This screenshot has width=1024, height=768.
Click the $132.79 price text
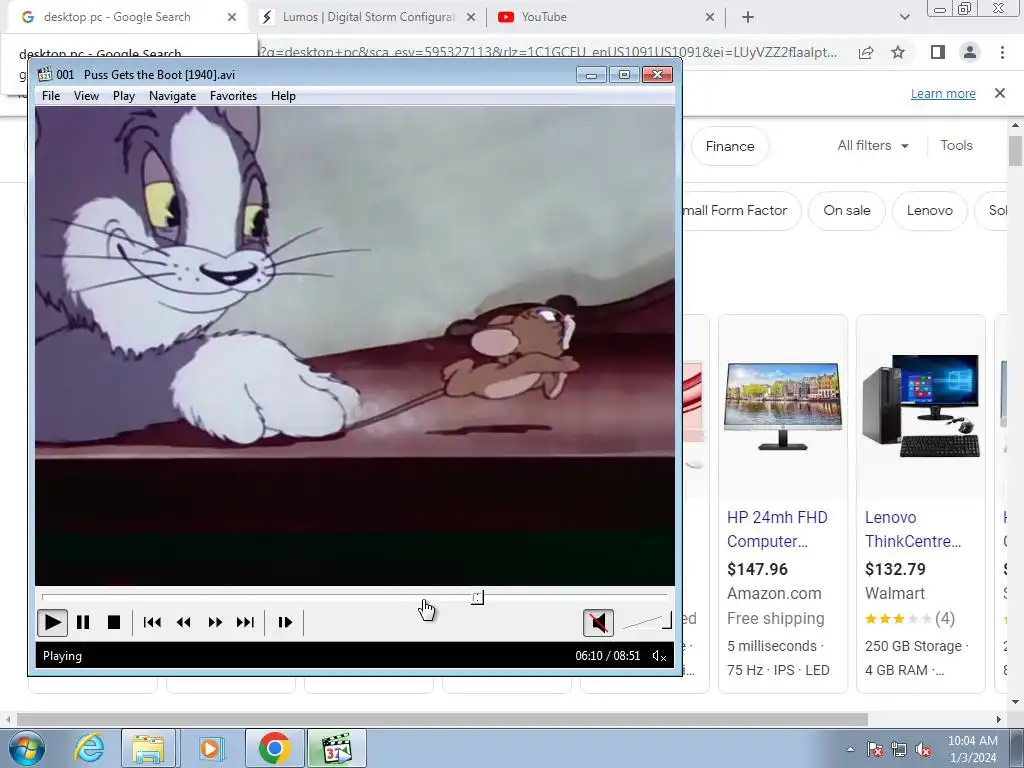[x=895, y=569]
